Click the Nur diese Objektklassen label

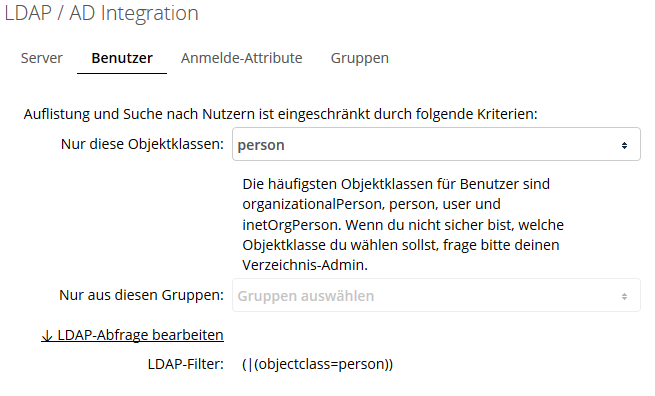(142, 144)
